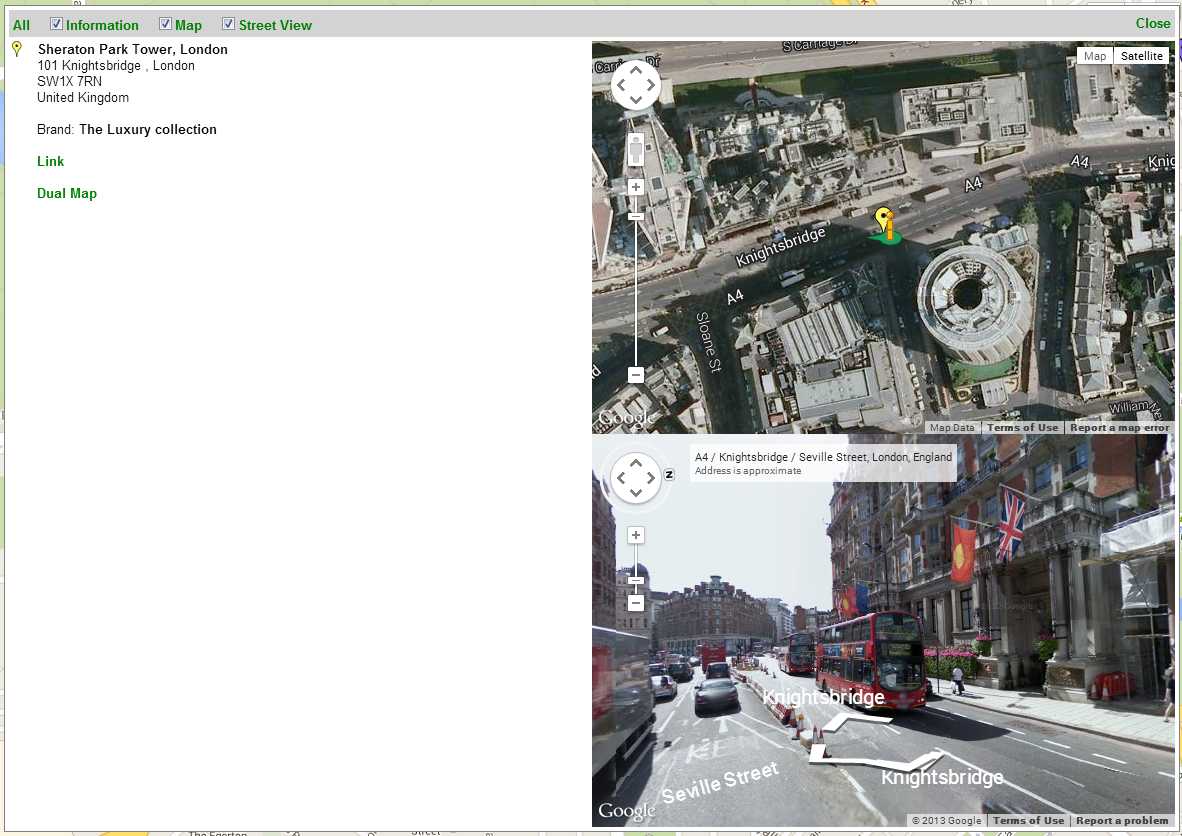This screenshot has width=1182, height=836.
Task: Zoom in on the satellite map
Action: click(635, 187)
